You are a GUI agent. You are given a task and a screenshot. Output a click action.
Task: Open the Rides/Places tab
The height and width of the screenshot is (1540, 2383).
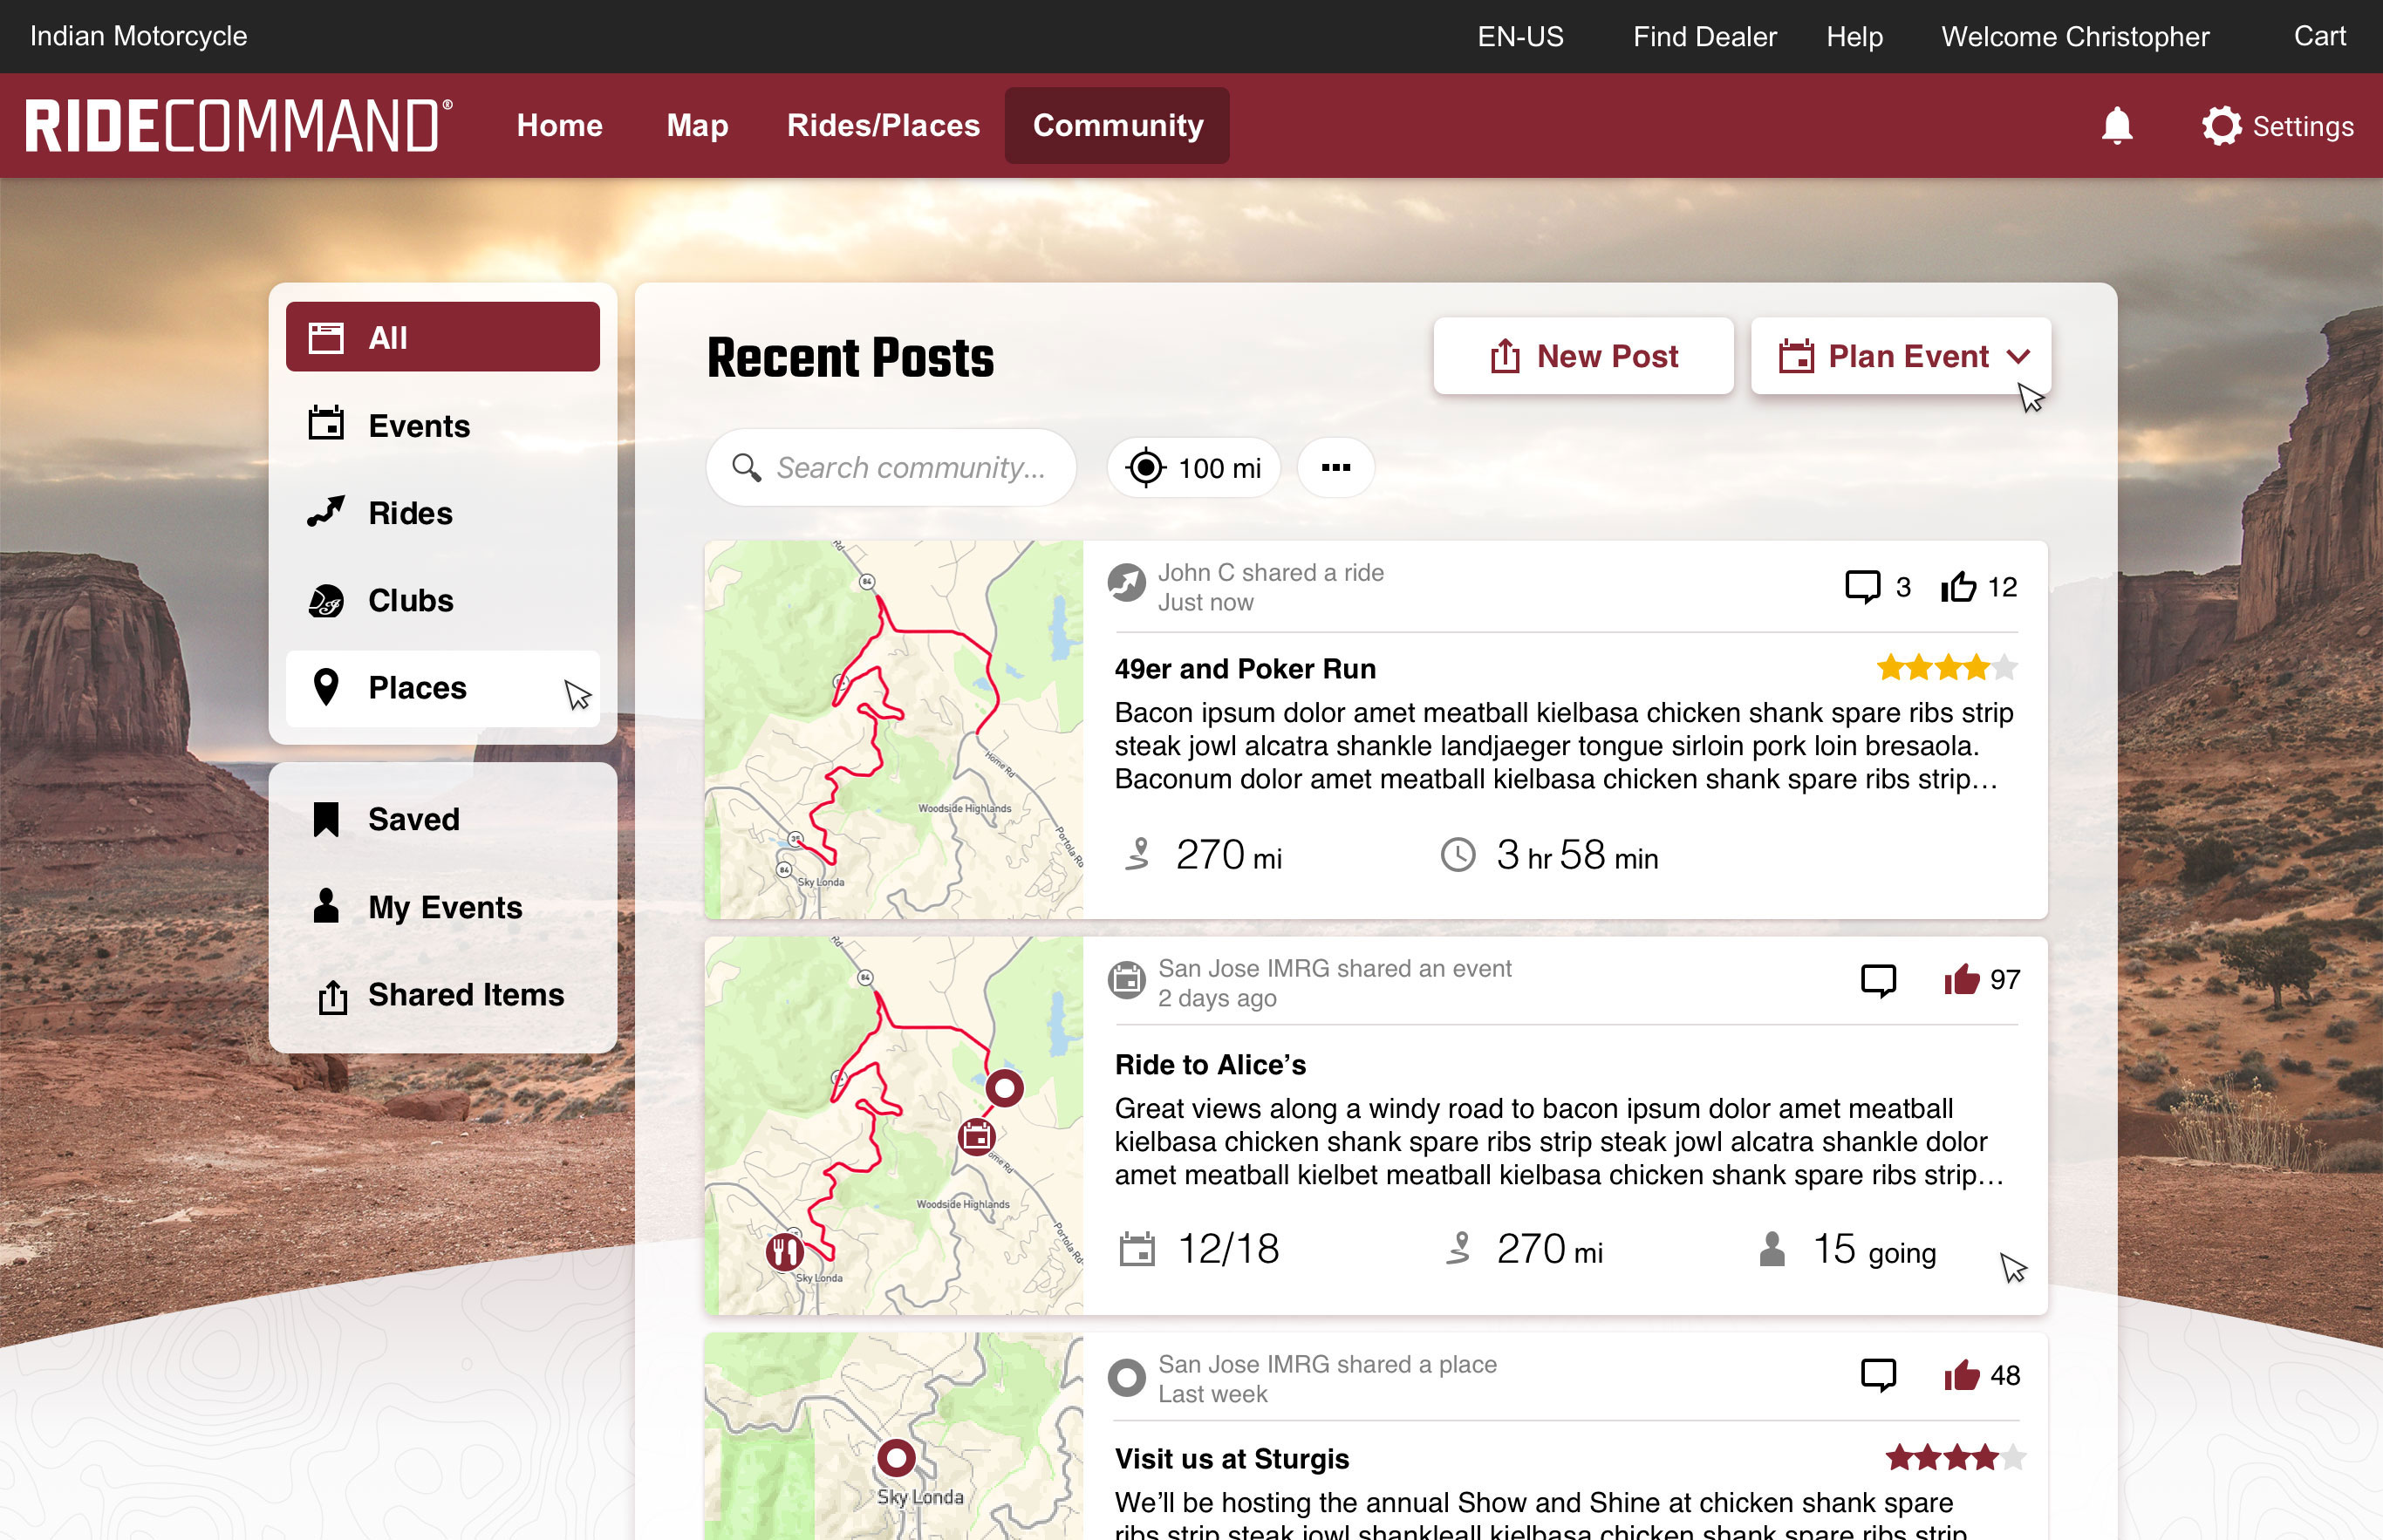(x=883, y=126)
